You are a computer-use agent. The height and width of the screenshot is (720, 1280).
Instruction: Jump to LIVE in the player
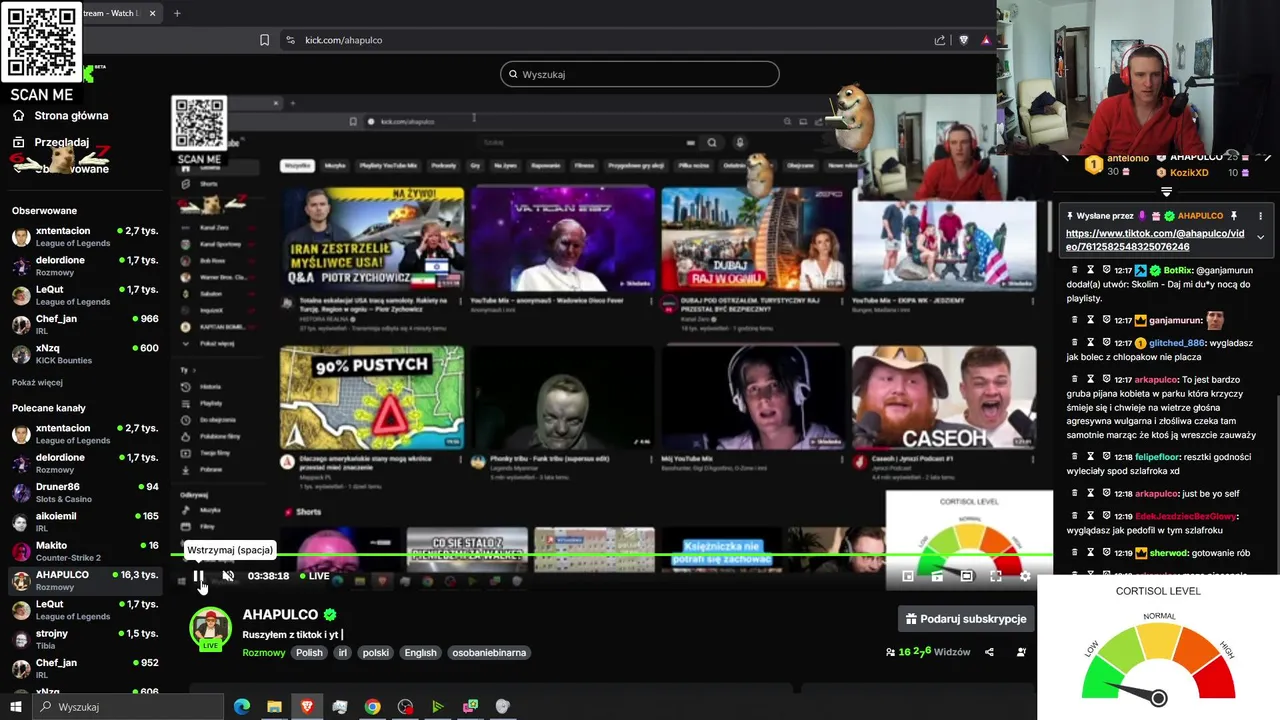click(315, 576)
